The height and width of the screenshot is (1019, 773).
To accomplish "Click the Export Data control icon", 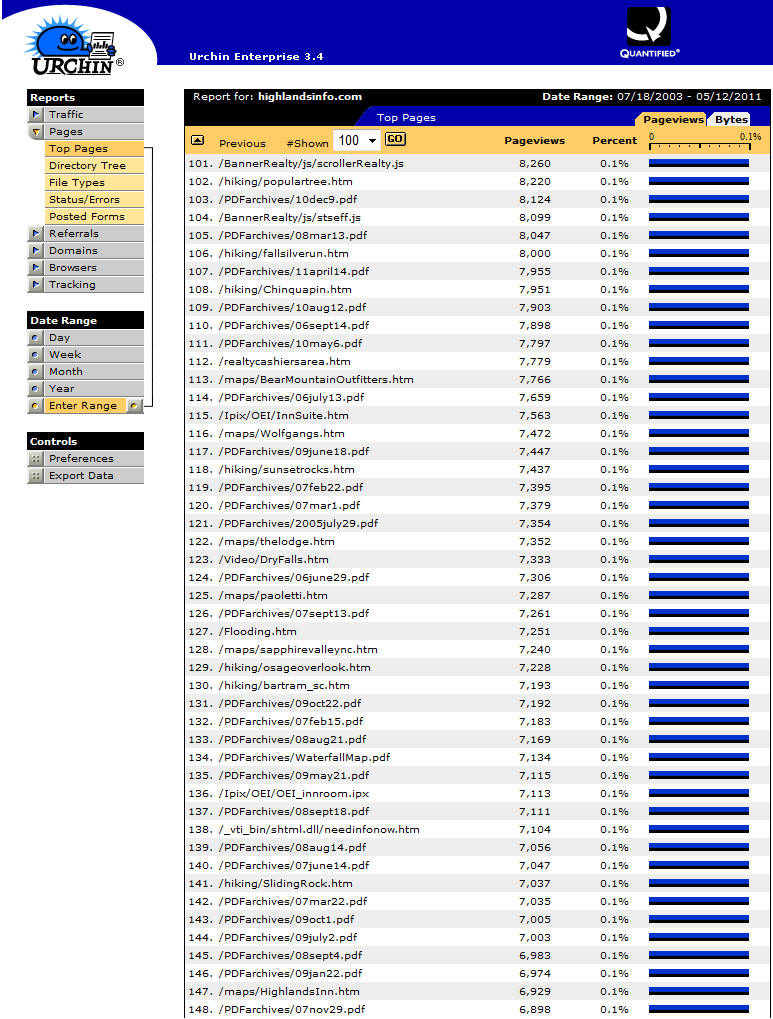I will click(x=36, y=476).
